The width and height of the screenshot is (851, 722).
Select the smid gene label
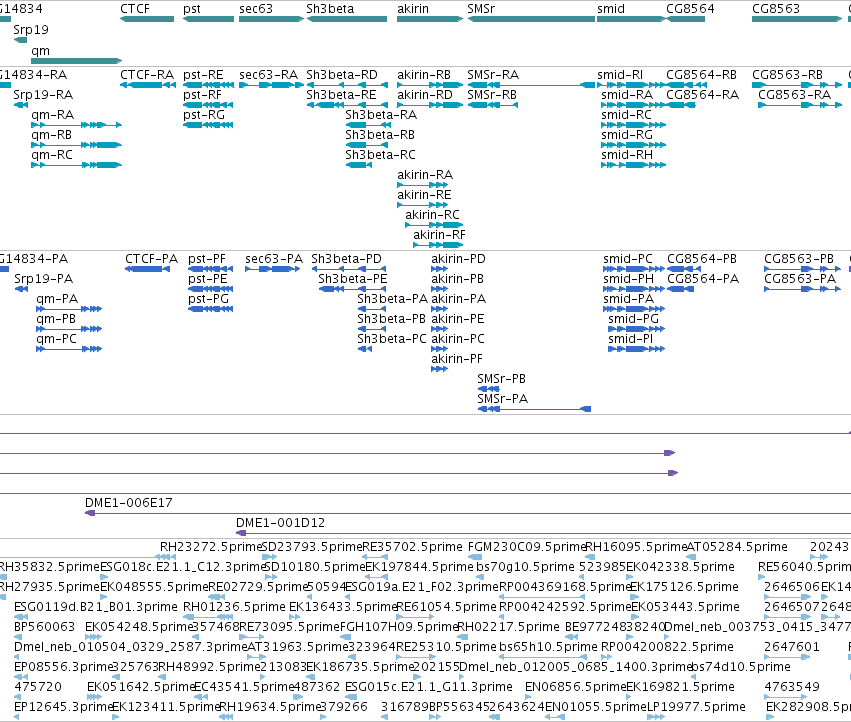(x=611, y=9)
